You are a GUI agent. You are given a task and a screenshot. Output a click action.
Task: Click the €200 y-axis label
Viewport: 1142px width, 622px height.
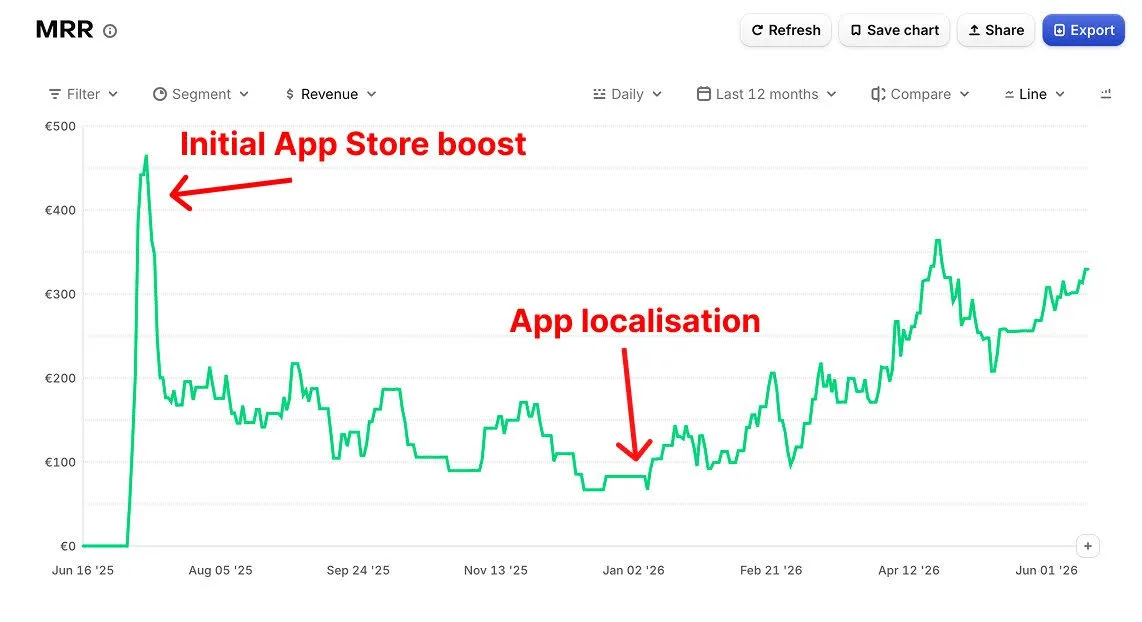pyautogui.click(x=60, y=378)
